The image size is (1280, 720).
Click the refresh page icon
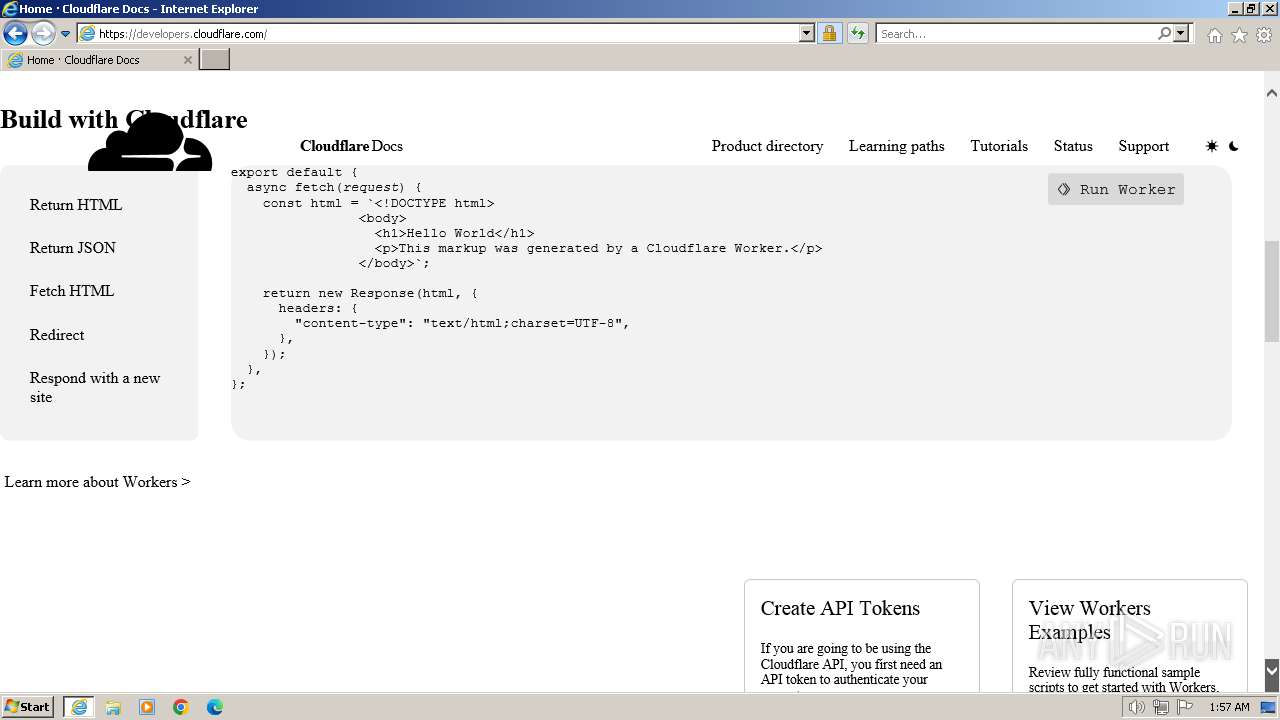[857, 34]
